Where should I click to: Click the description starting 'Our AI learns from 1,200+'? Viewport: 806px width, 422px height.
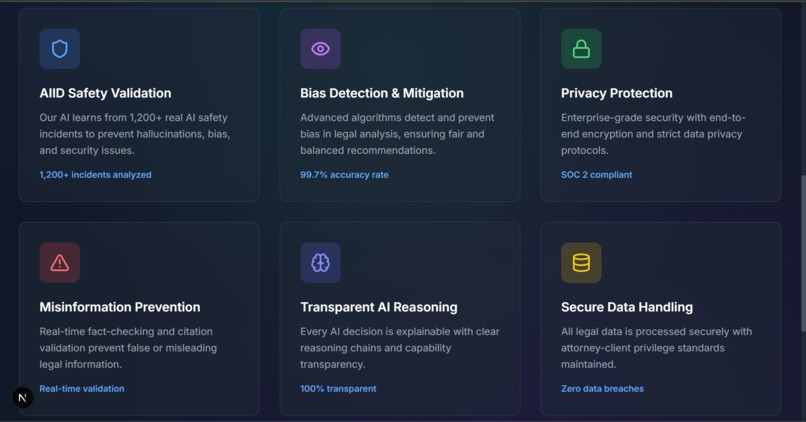pyautogui.click(x=135, y=134)
